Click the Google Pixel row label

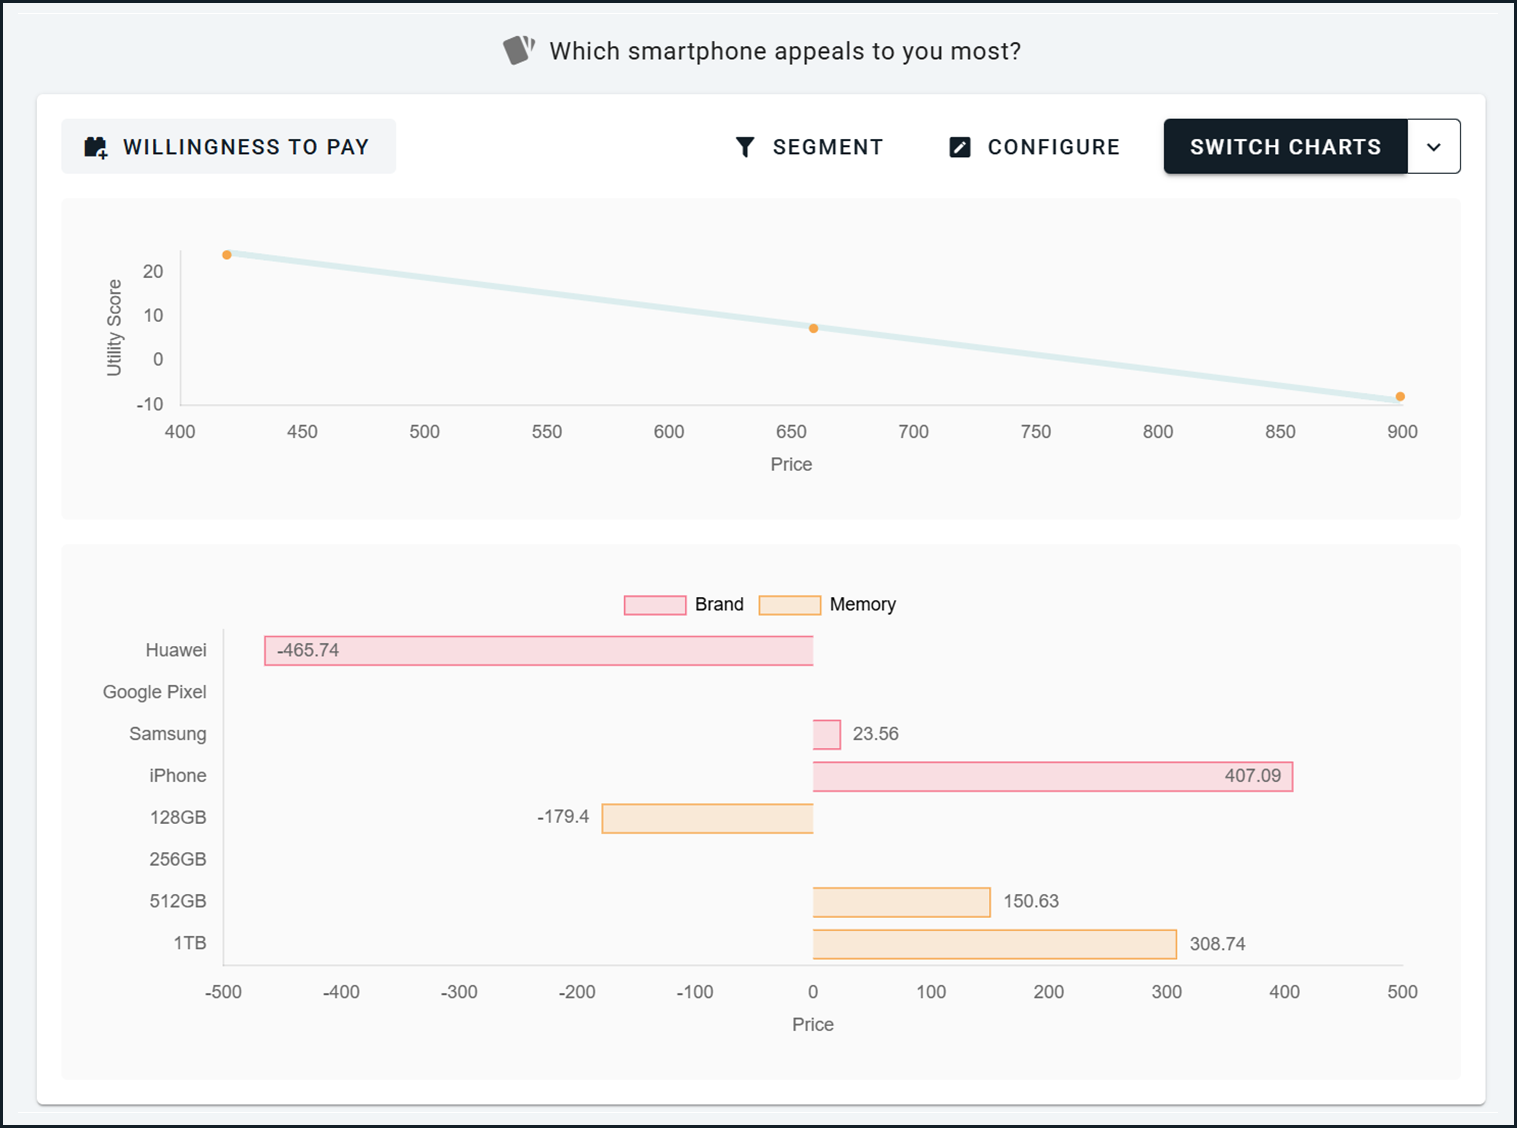pyautogui.click(x=155, y=692)
